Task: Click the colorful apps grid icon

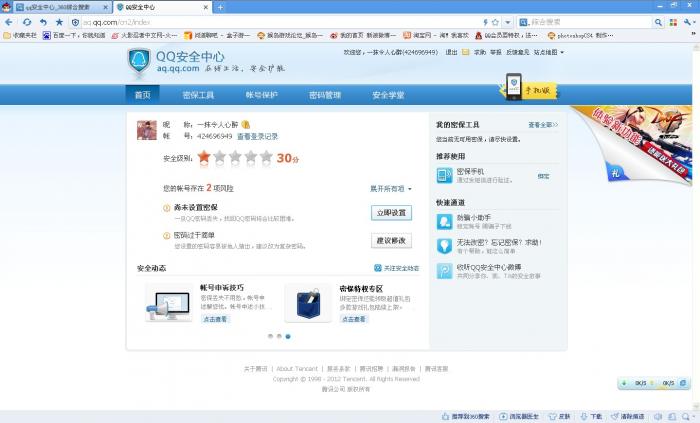Action: (x=673, y=22)
